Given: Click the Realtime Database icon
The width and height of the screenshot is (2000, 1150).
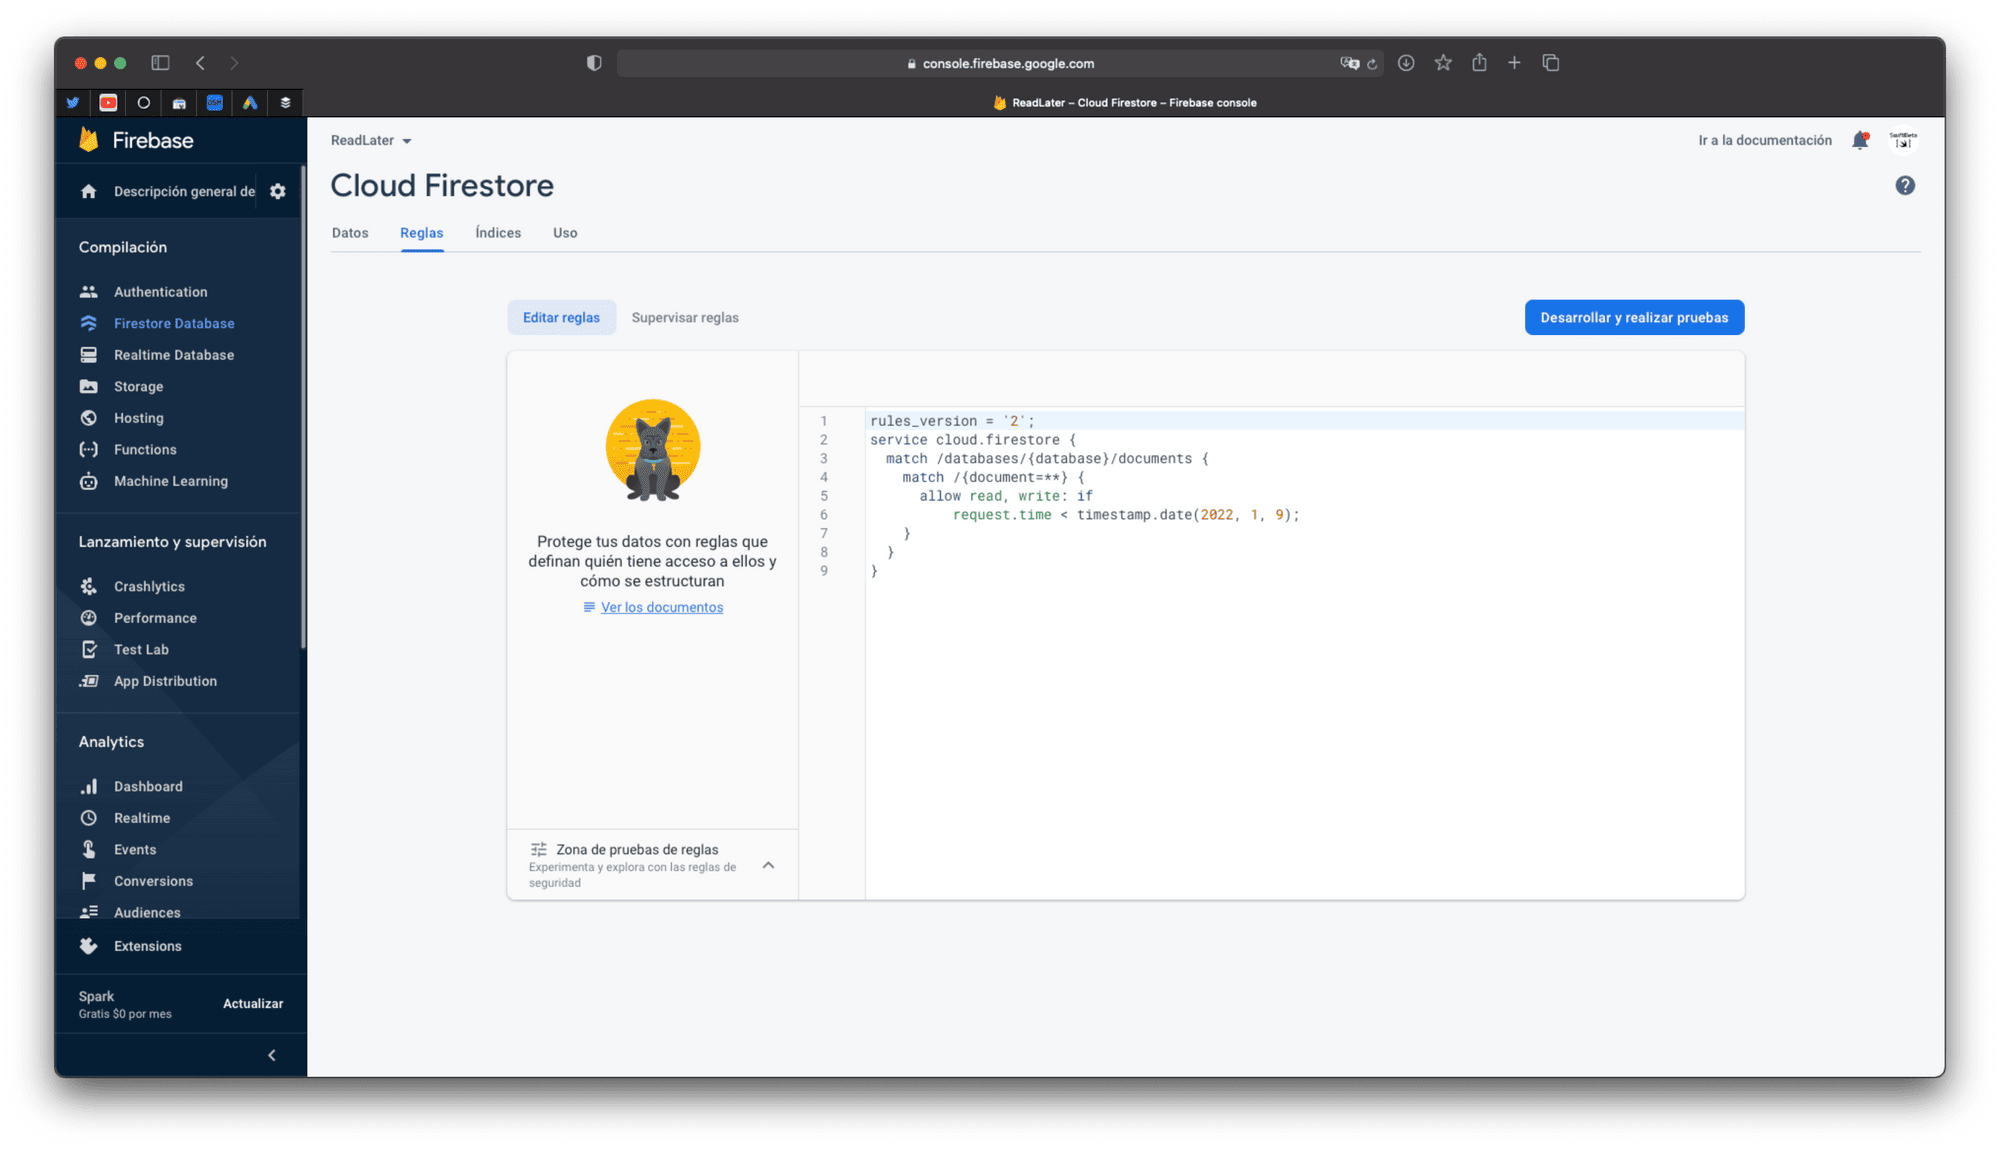Looking at the screenshot, I should (x=89, y=355).
